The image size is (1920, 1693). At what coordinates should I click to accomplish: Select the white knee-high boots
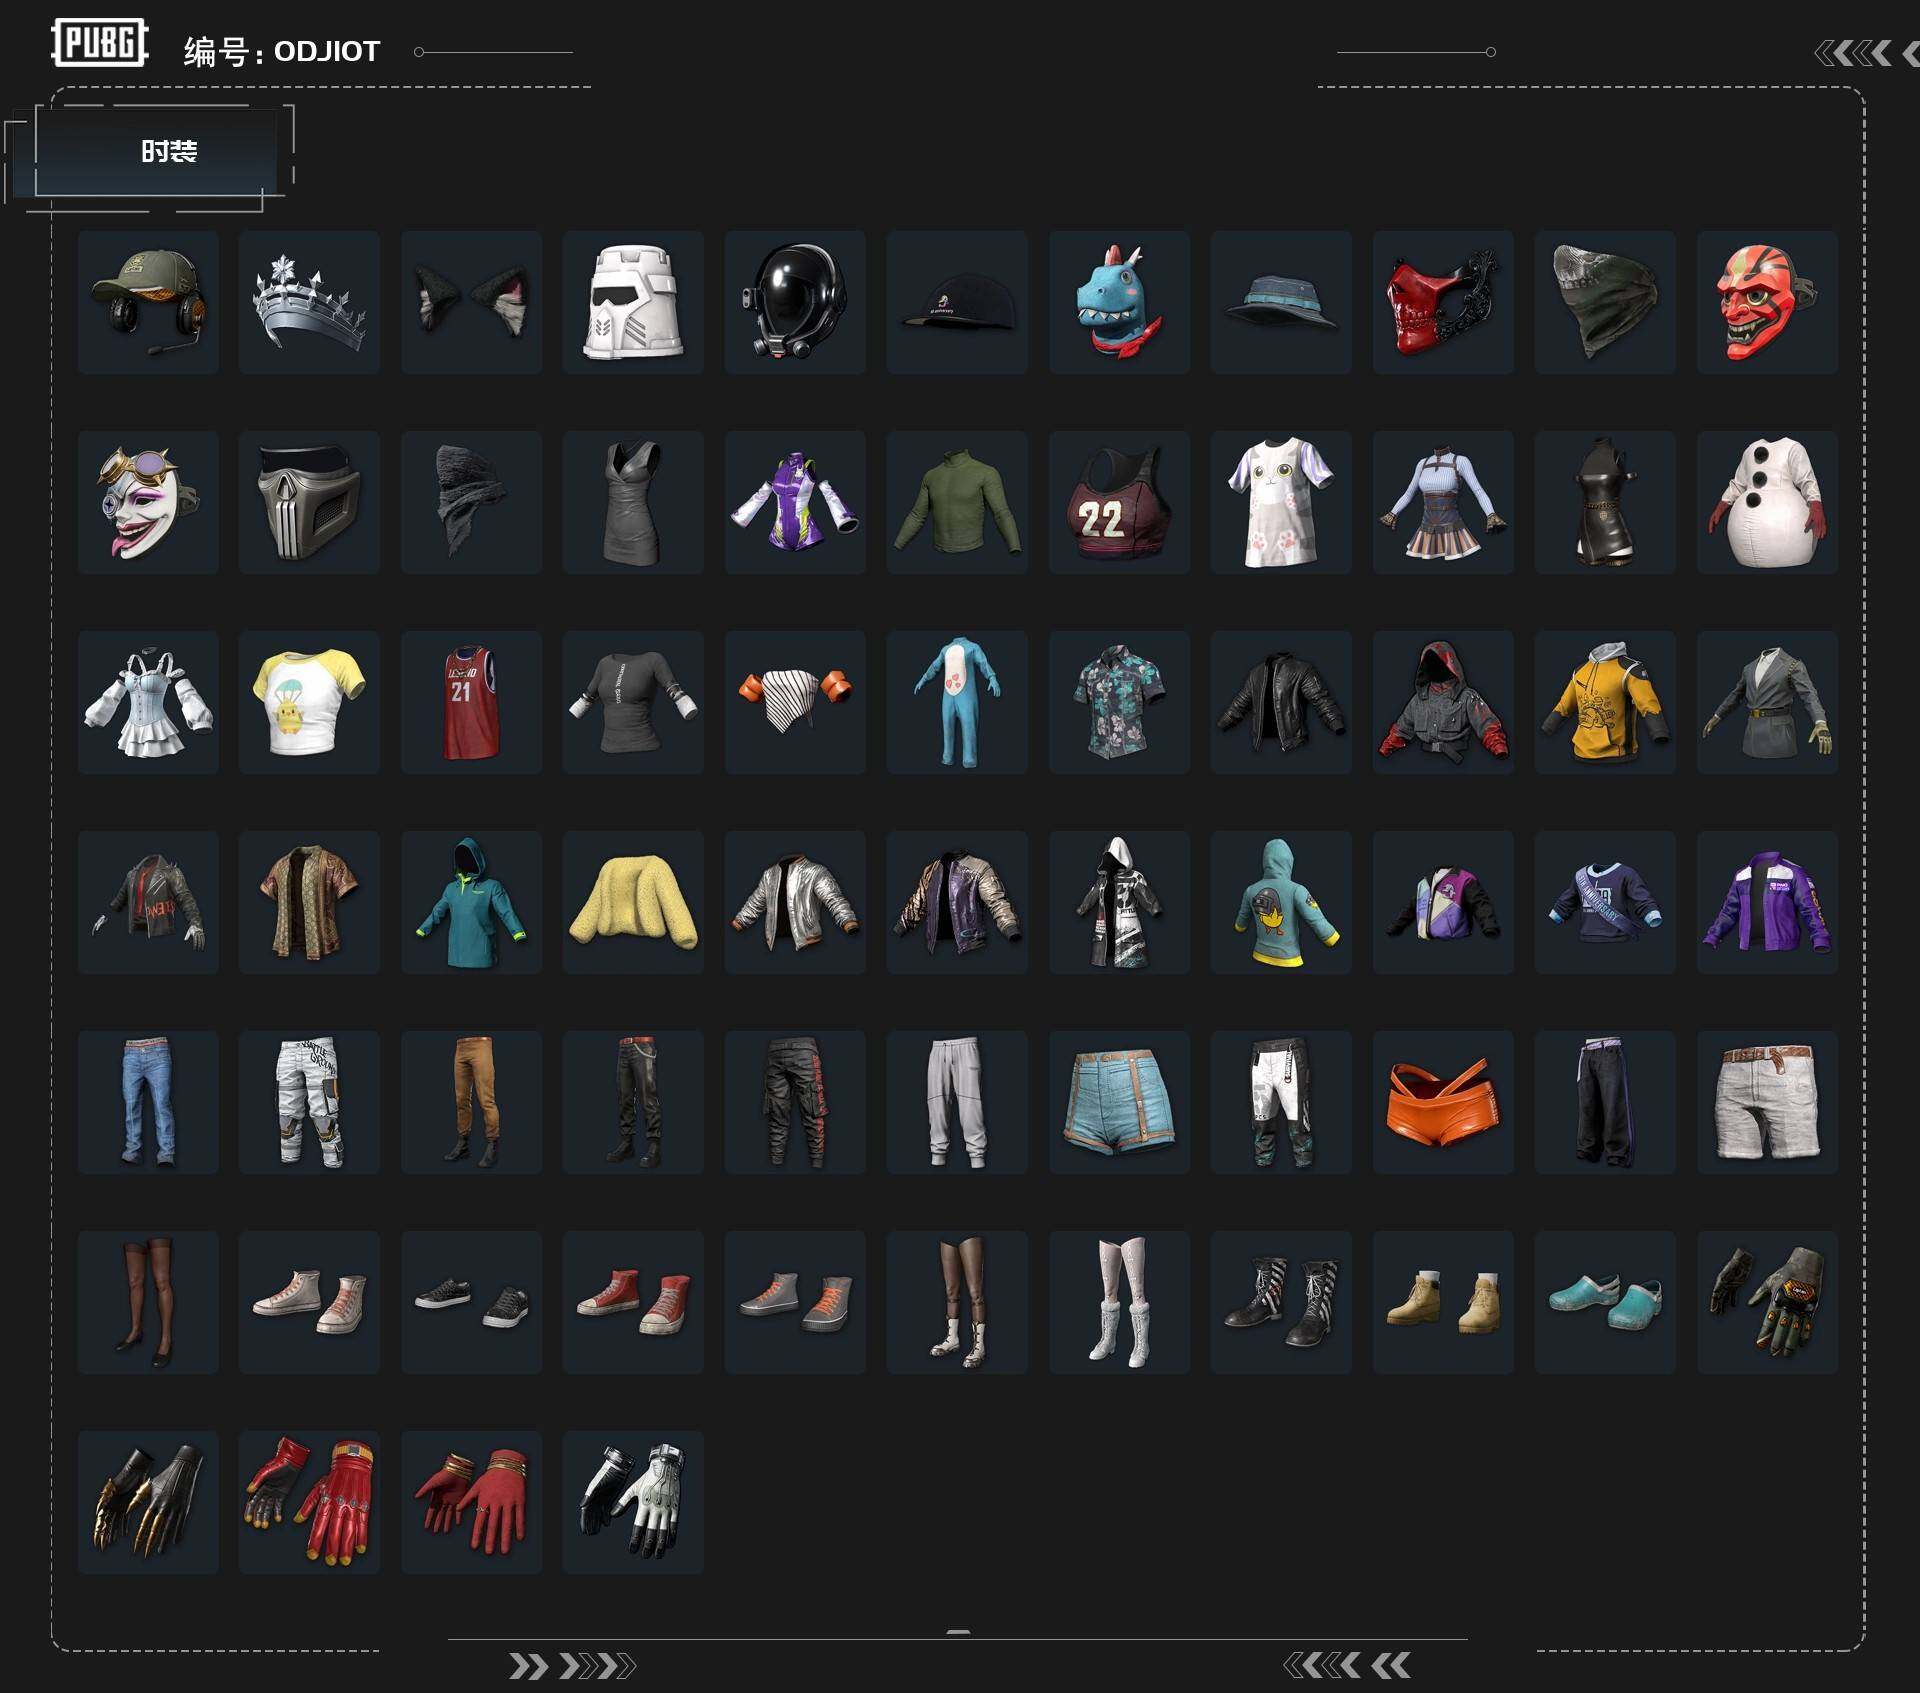click(1119, 1303)
